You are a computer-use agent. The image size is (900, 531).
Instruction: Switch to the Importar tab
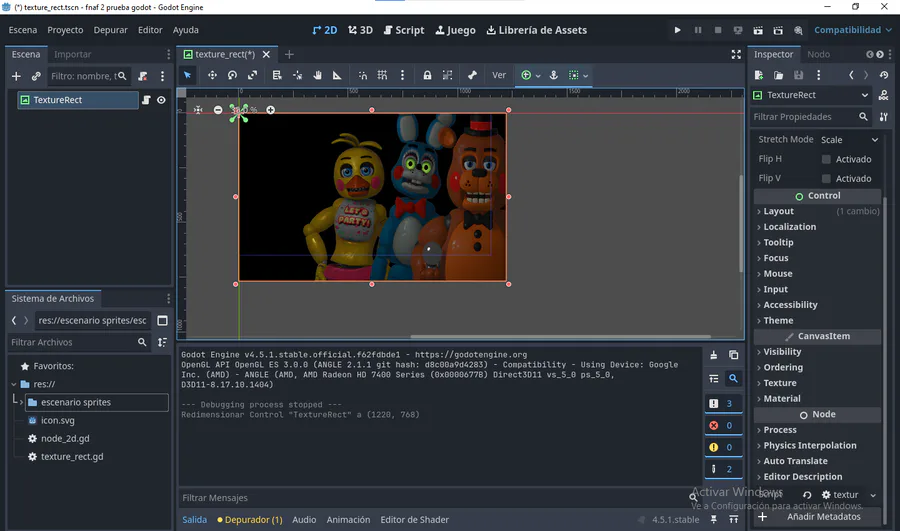point(72,54)
